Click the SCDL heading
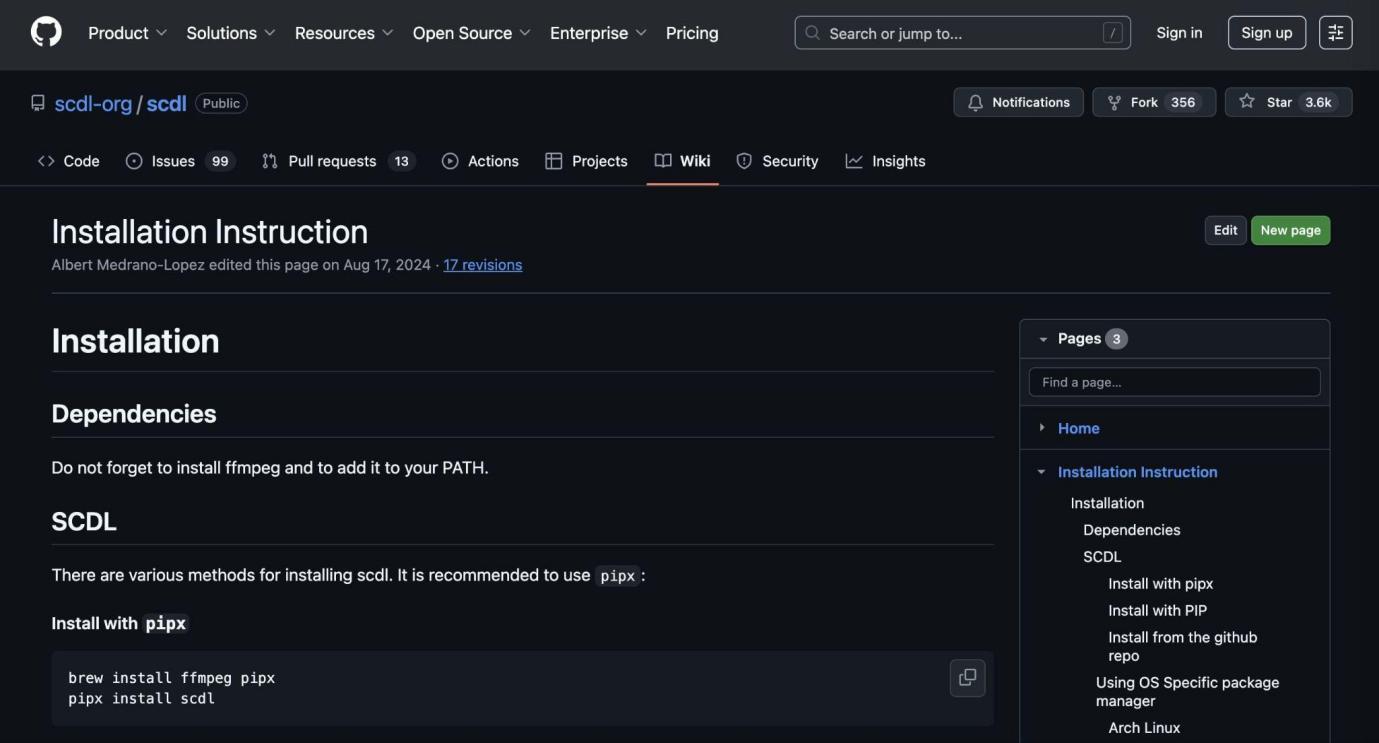The width and height of the screenshot is (1379, 743). [x=84, y=522]
